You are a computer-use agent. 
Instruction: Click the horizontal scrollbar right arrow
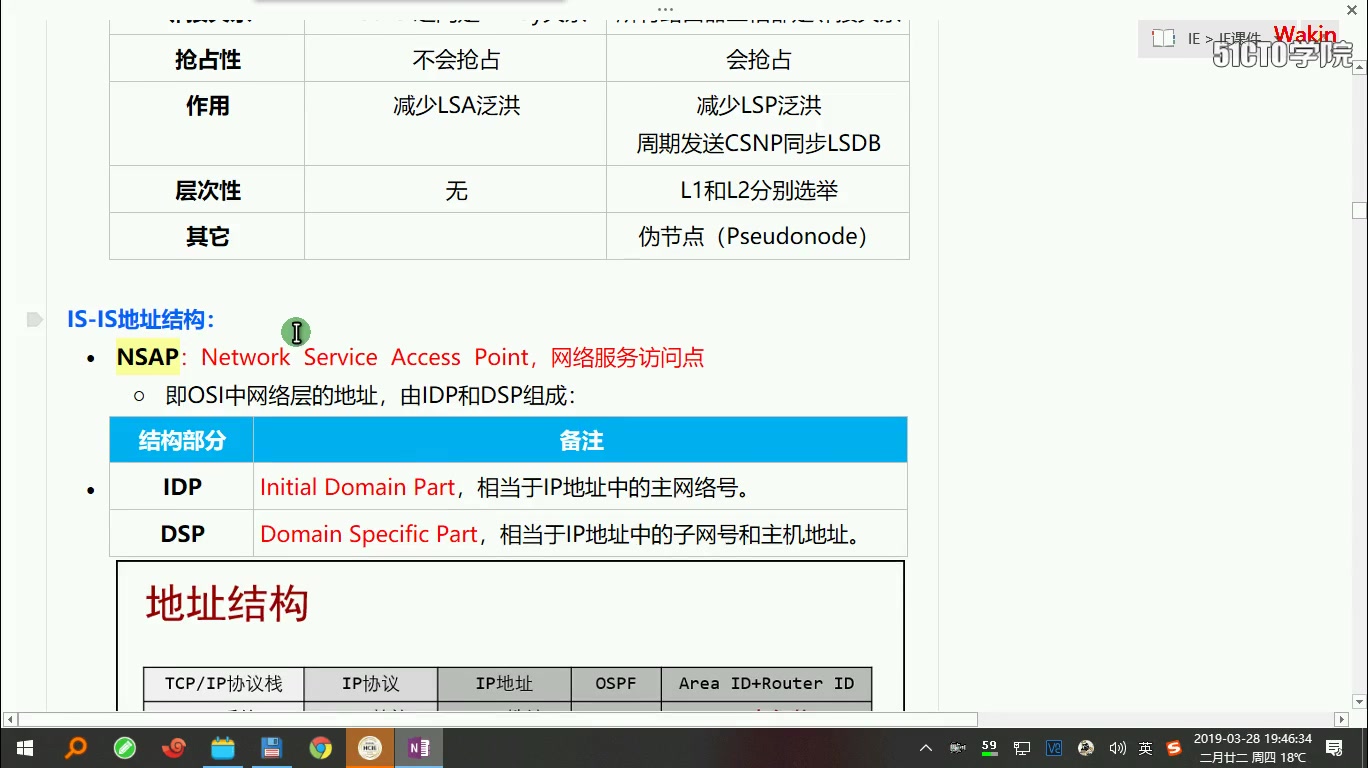[x=1342, y=719]
